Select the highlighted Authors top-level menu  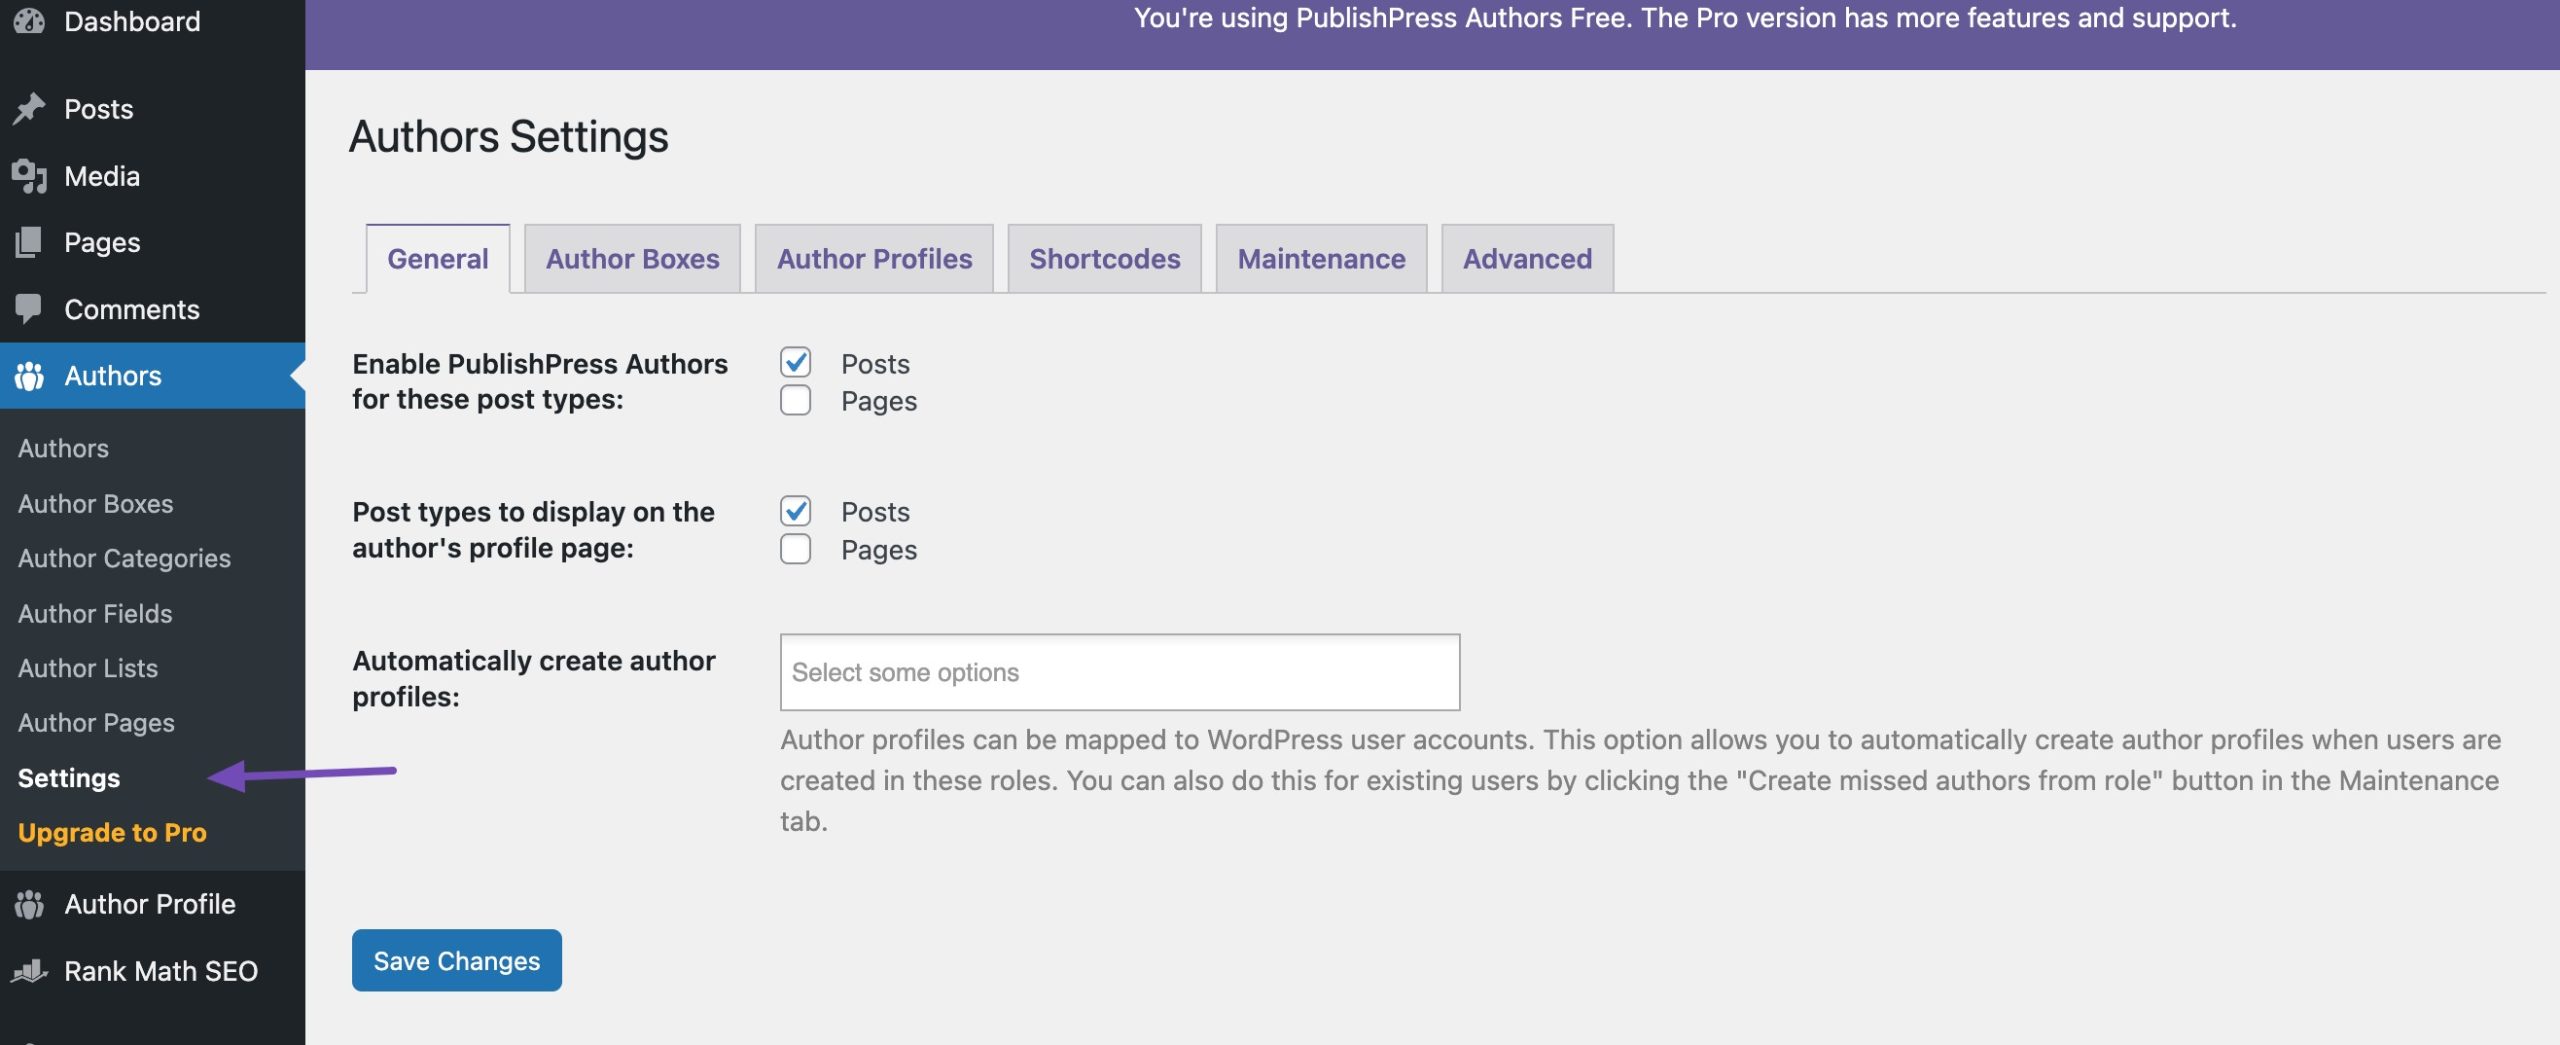[152, 376]
